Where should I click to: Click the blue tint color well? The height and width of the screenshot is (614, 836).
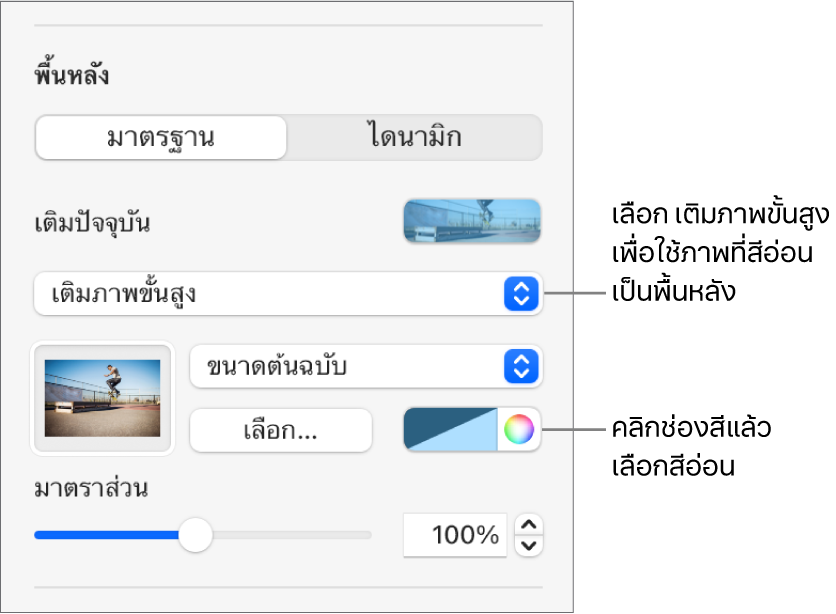click(450, 430)
